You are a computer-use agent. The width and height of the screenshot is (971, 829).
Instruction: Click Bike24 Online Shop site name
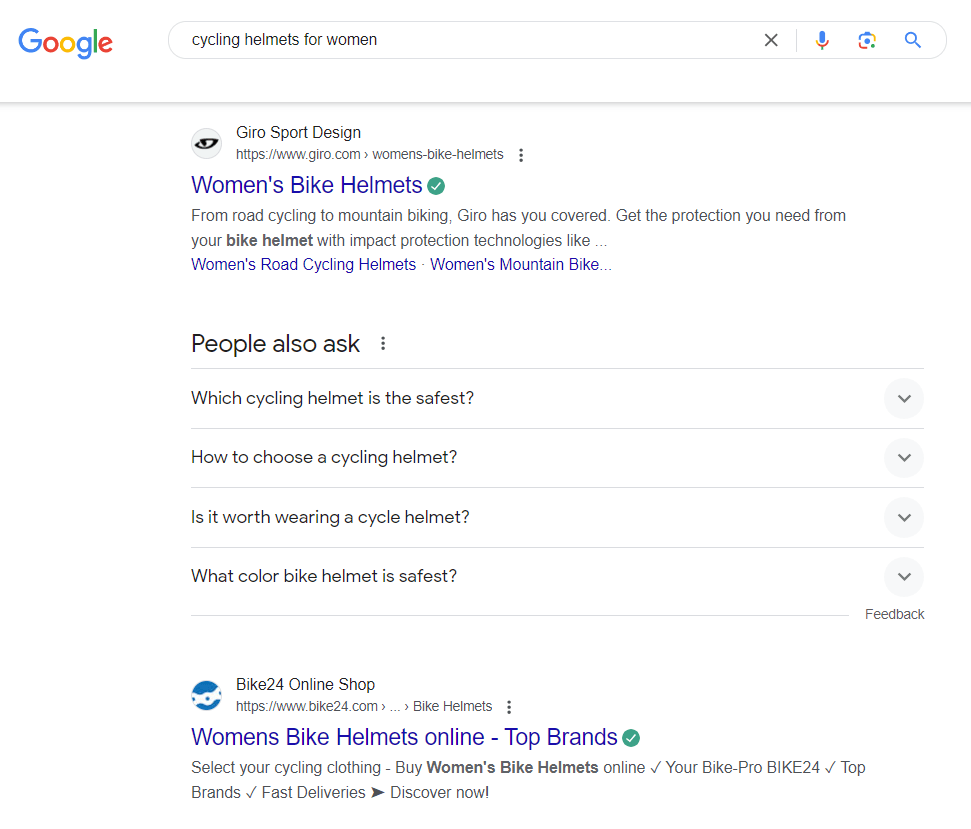coord(305,684)
